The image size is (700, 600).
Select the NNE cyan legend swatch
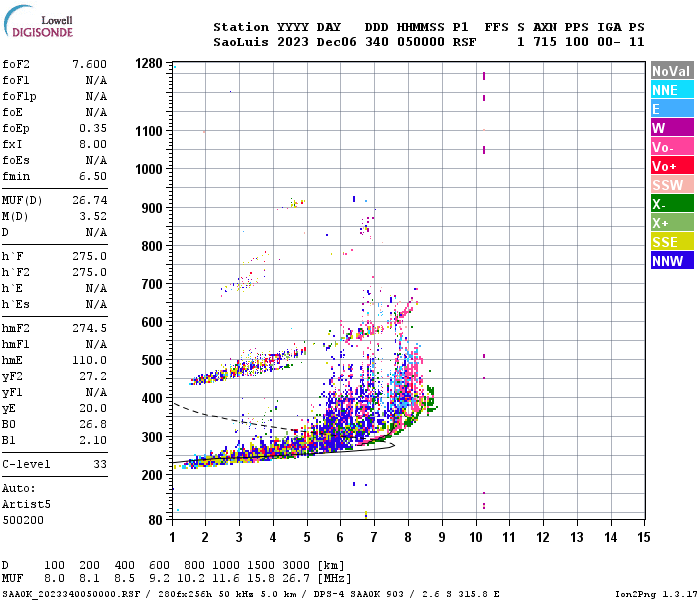coord(672,90)
